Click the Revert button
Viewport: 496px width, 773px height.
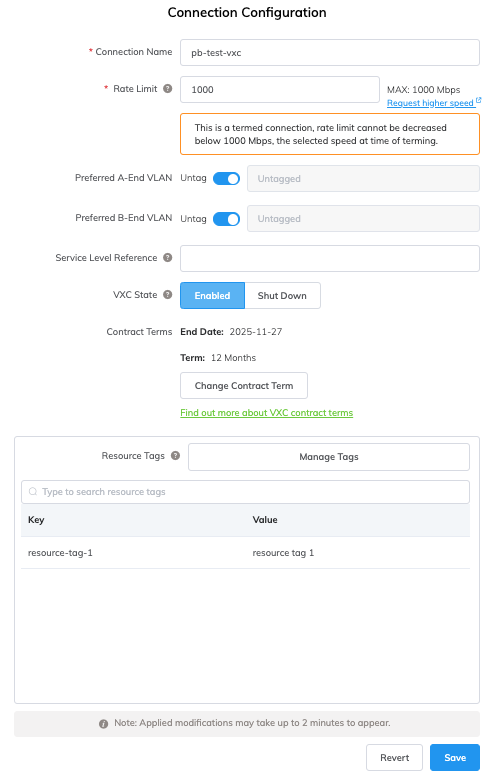pos(394,758)
